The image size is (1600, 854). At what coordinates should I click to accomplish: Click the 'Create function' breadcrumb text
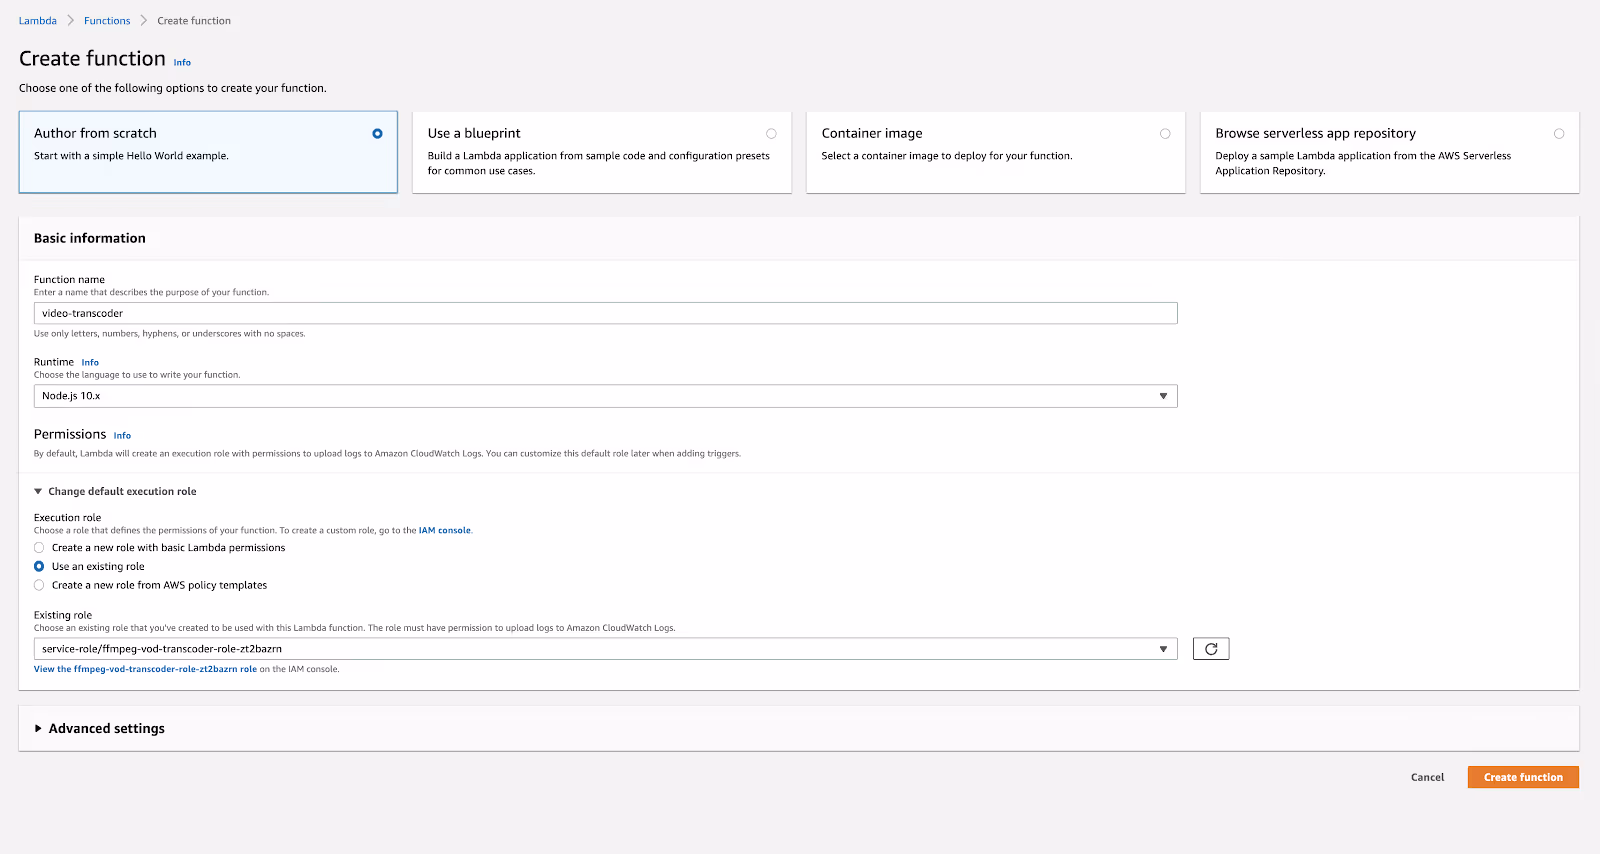[x=194, y=20]
